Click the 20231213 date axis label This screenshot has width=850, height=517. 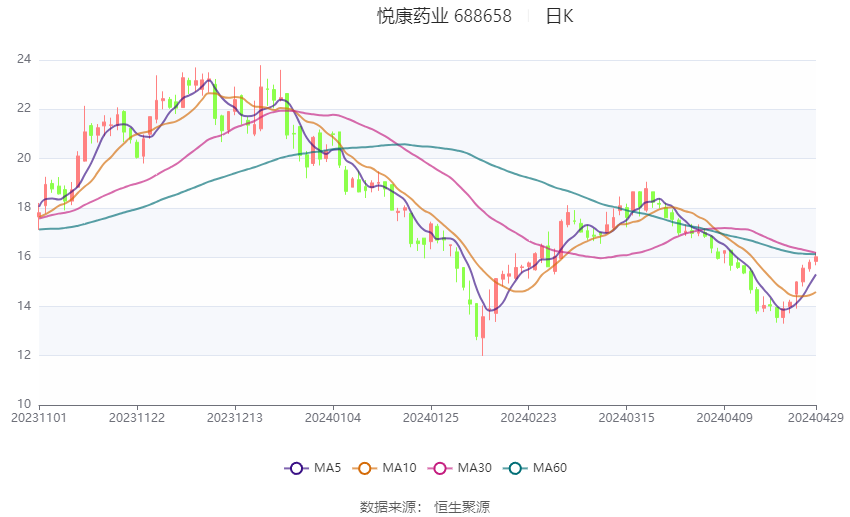[x=235, y=416]
